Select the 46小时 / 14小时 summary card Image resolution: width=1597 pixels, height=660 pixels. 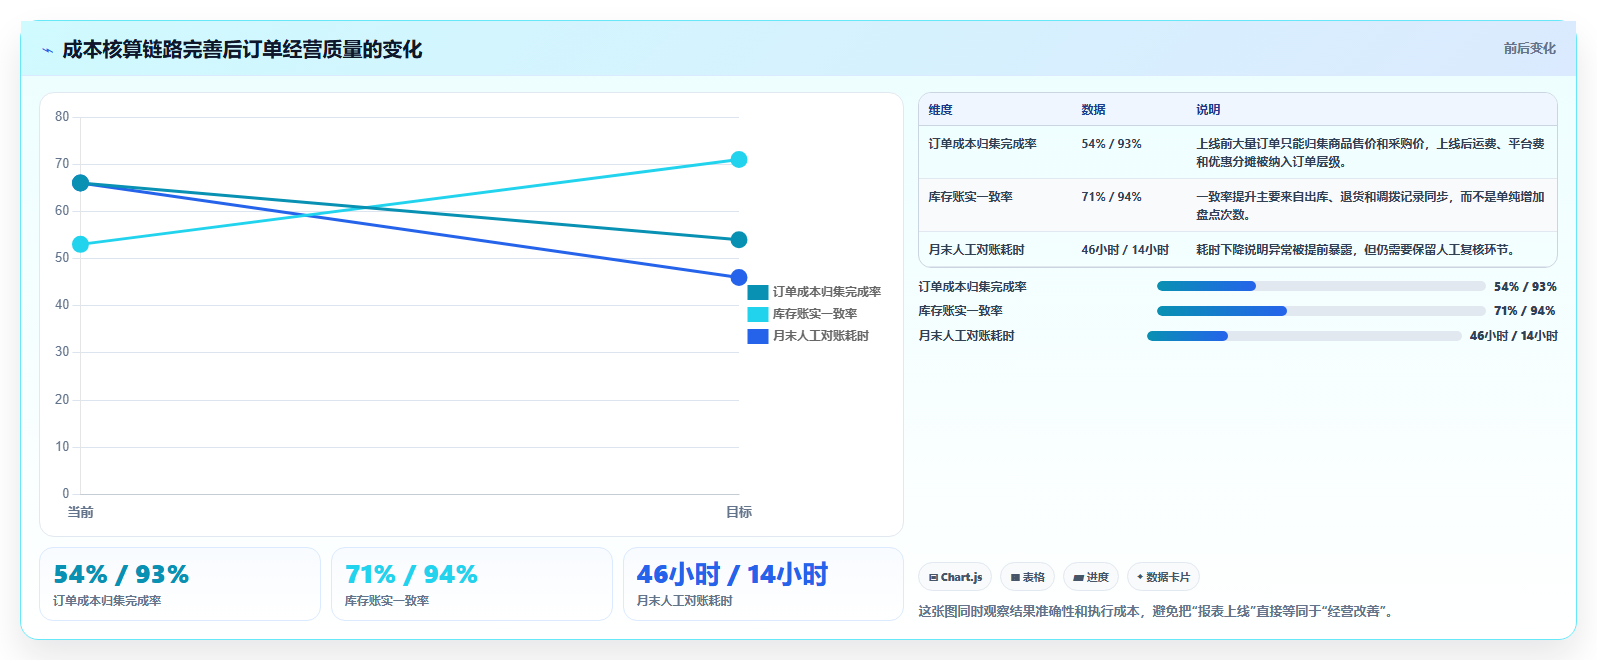tap(763, 584)
